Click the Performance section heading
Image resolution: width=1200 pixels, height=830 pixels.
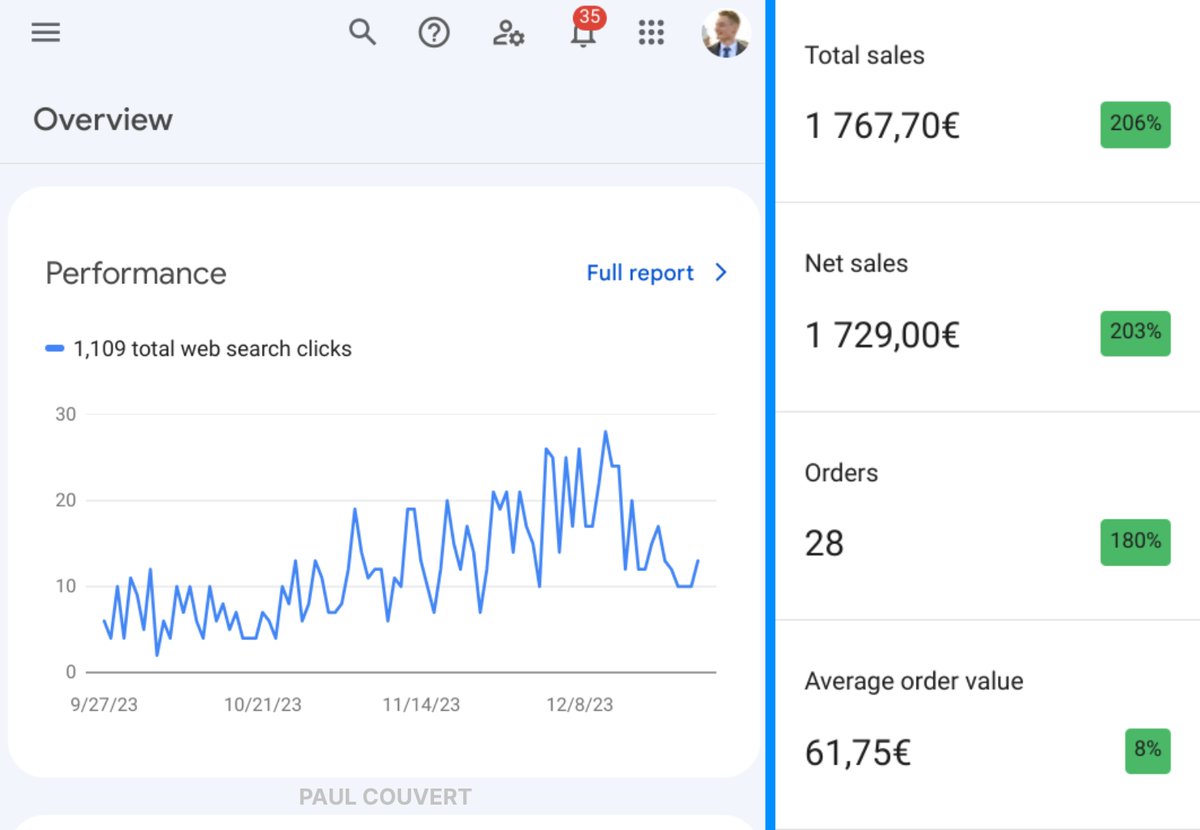coord(135,272)
